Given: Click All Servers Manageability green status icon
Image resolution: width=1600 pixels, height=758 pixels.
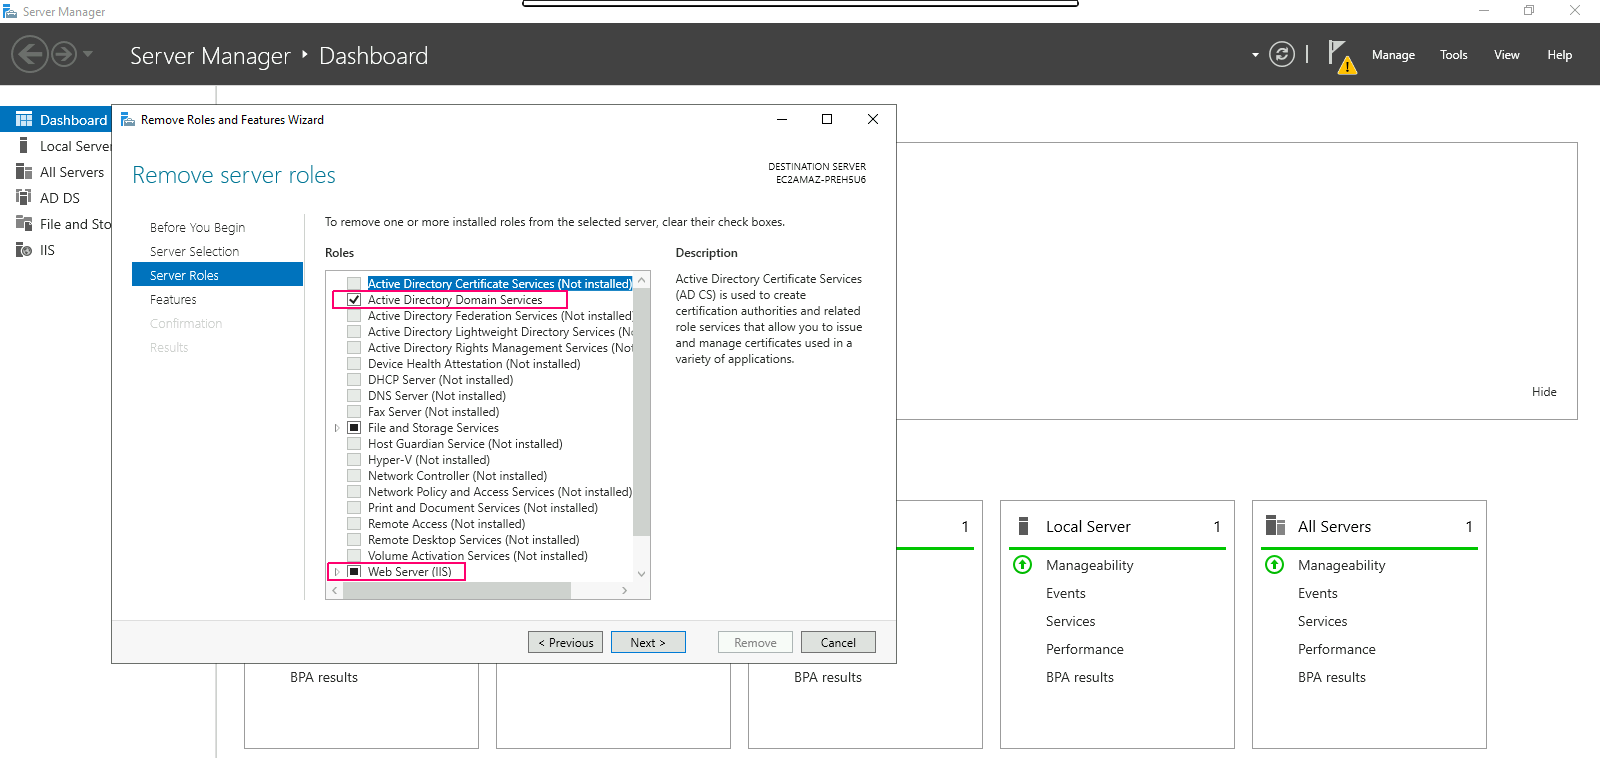Looking at the screenshot, I should coord(1274,565).
